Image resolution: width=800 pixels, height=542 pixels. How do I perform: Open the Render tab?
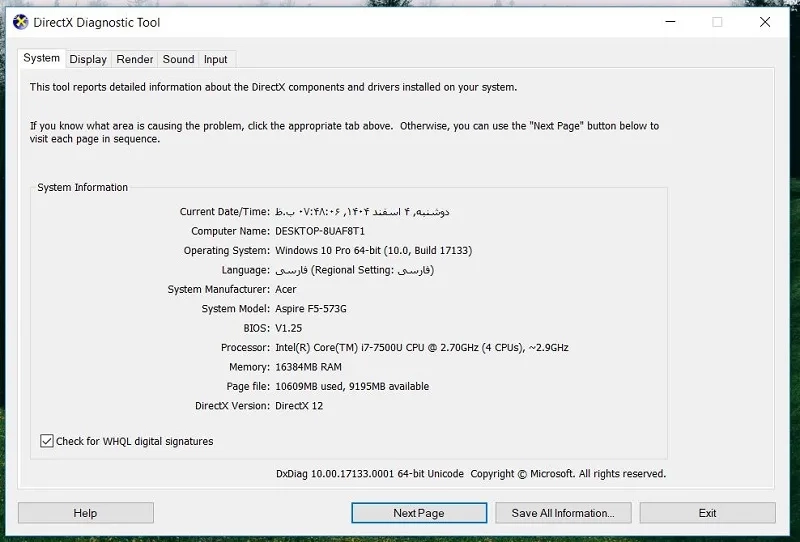tap(135, 59)
